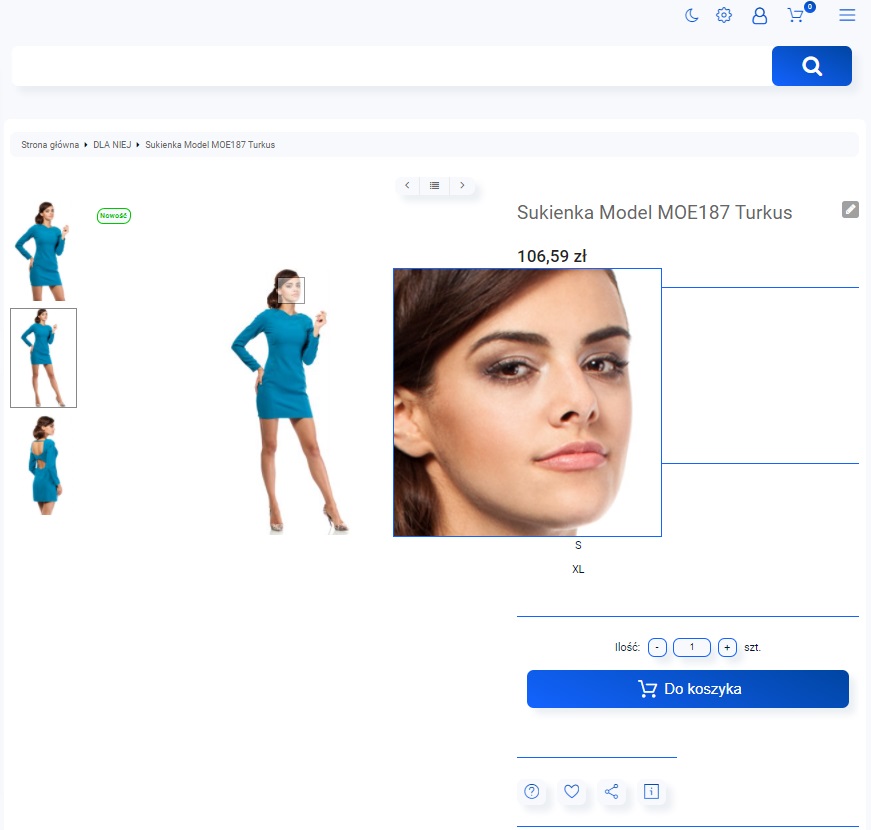Decrease quantity with minus button
Screen dimensions: 871x830
(x=657, y=647)
